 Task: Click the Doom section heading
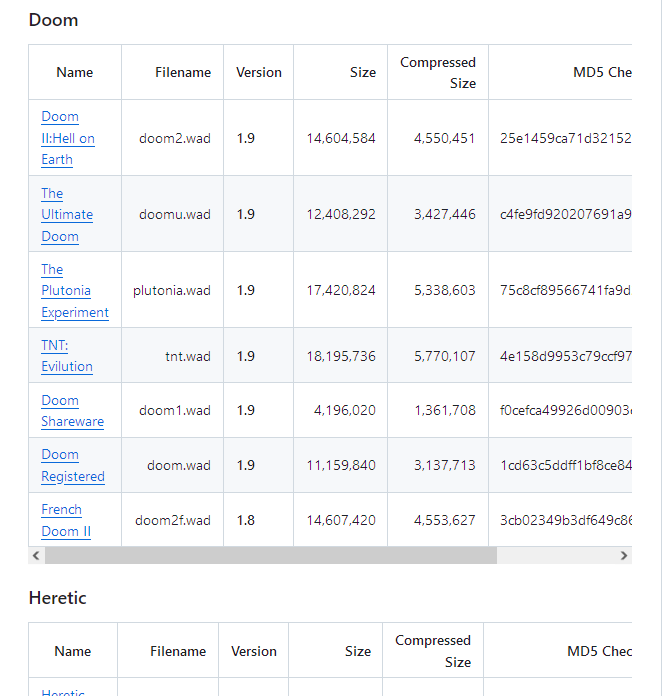53,20
